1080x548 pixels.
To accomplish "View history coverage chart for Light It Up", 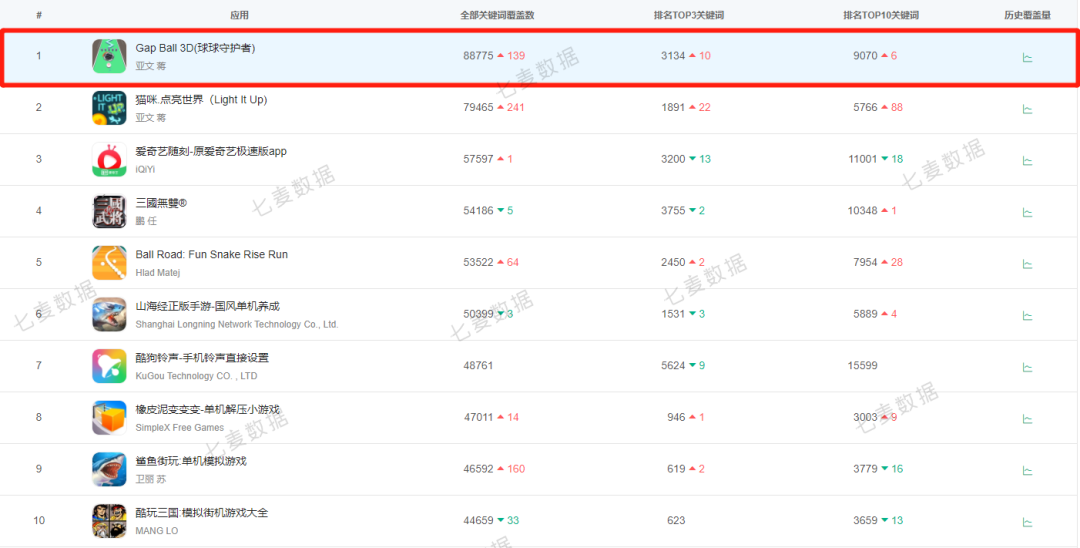I will [x=1027, y=109].
